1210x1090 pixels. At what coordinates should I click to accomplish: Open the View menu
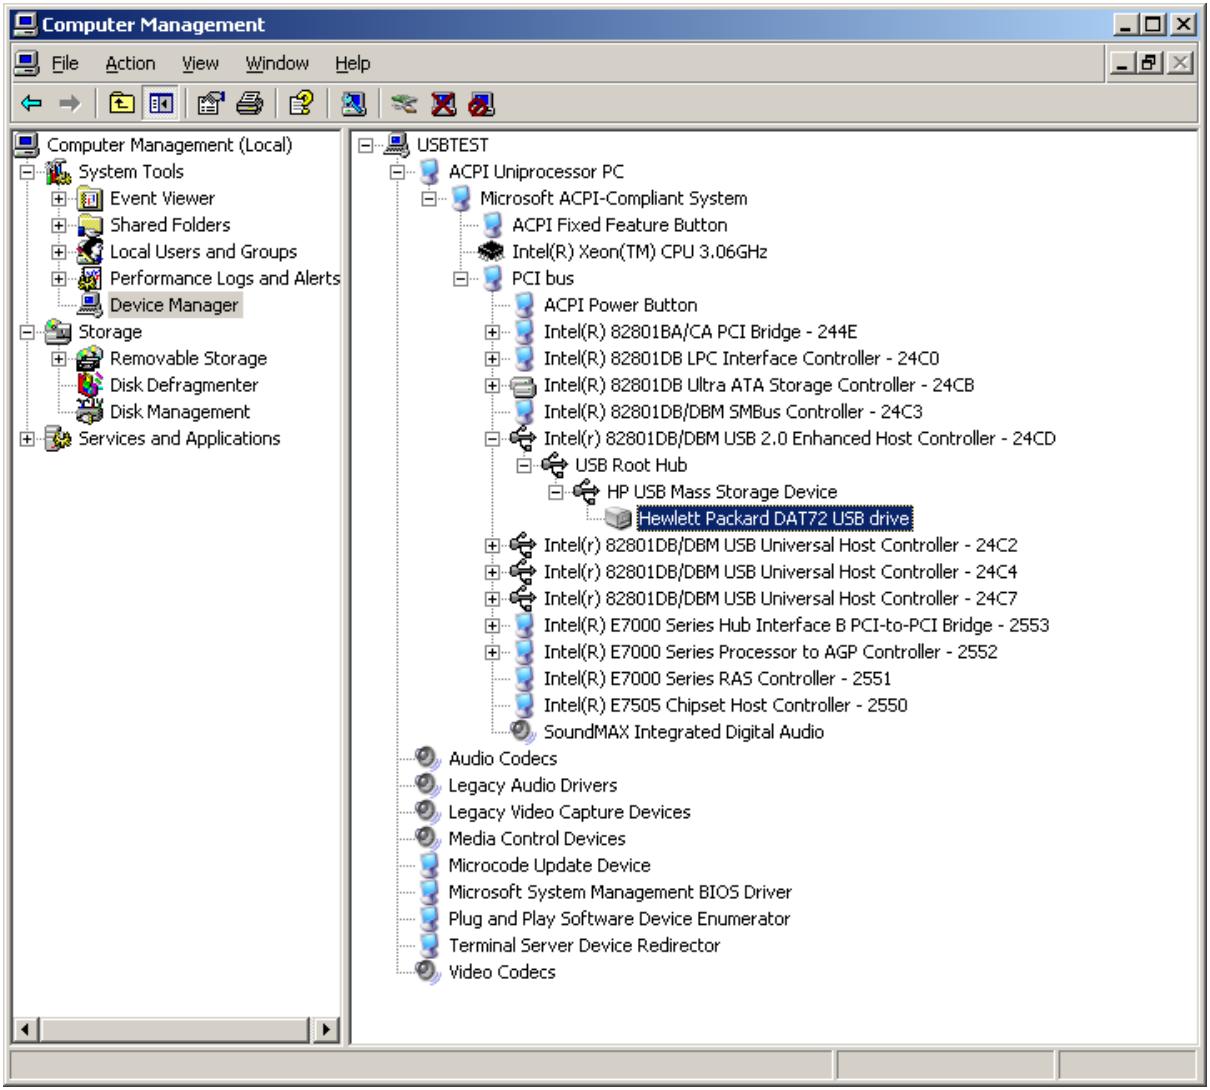(x=200, y=63)
